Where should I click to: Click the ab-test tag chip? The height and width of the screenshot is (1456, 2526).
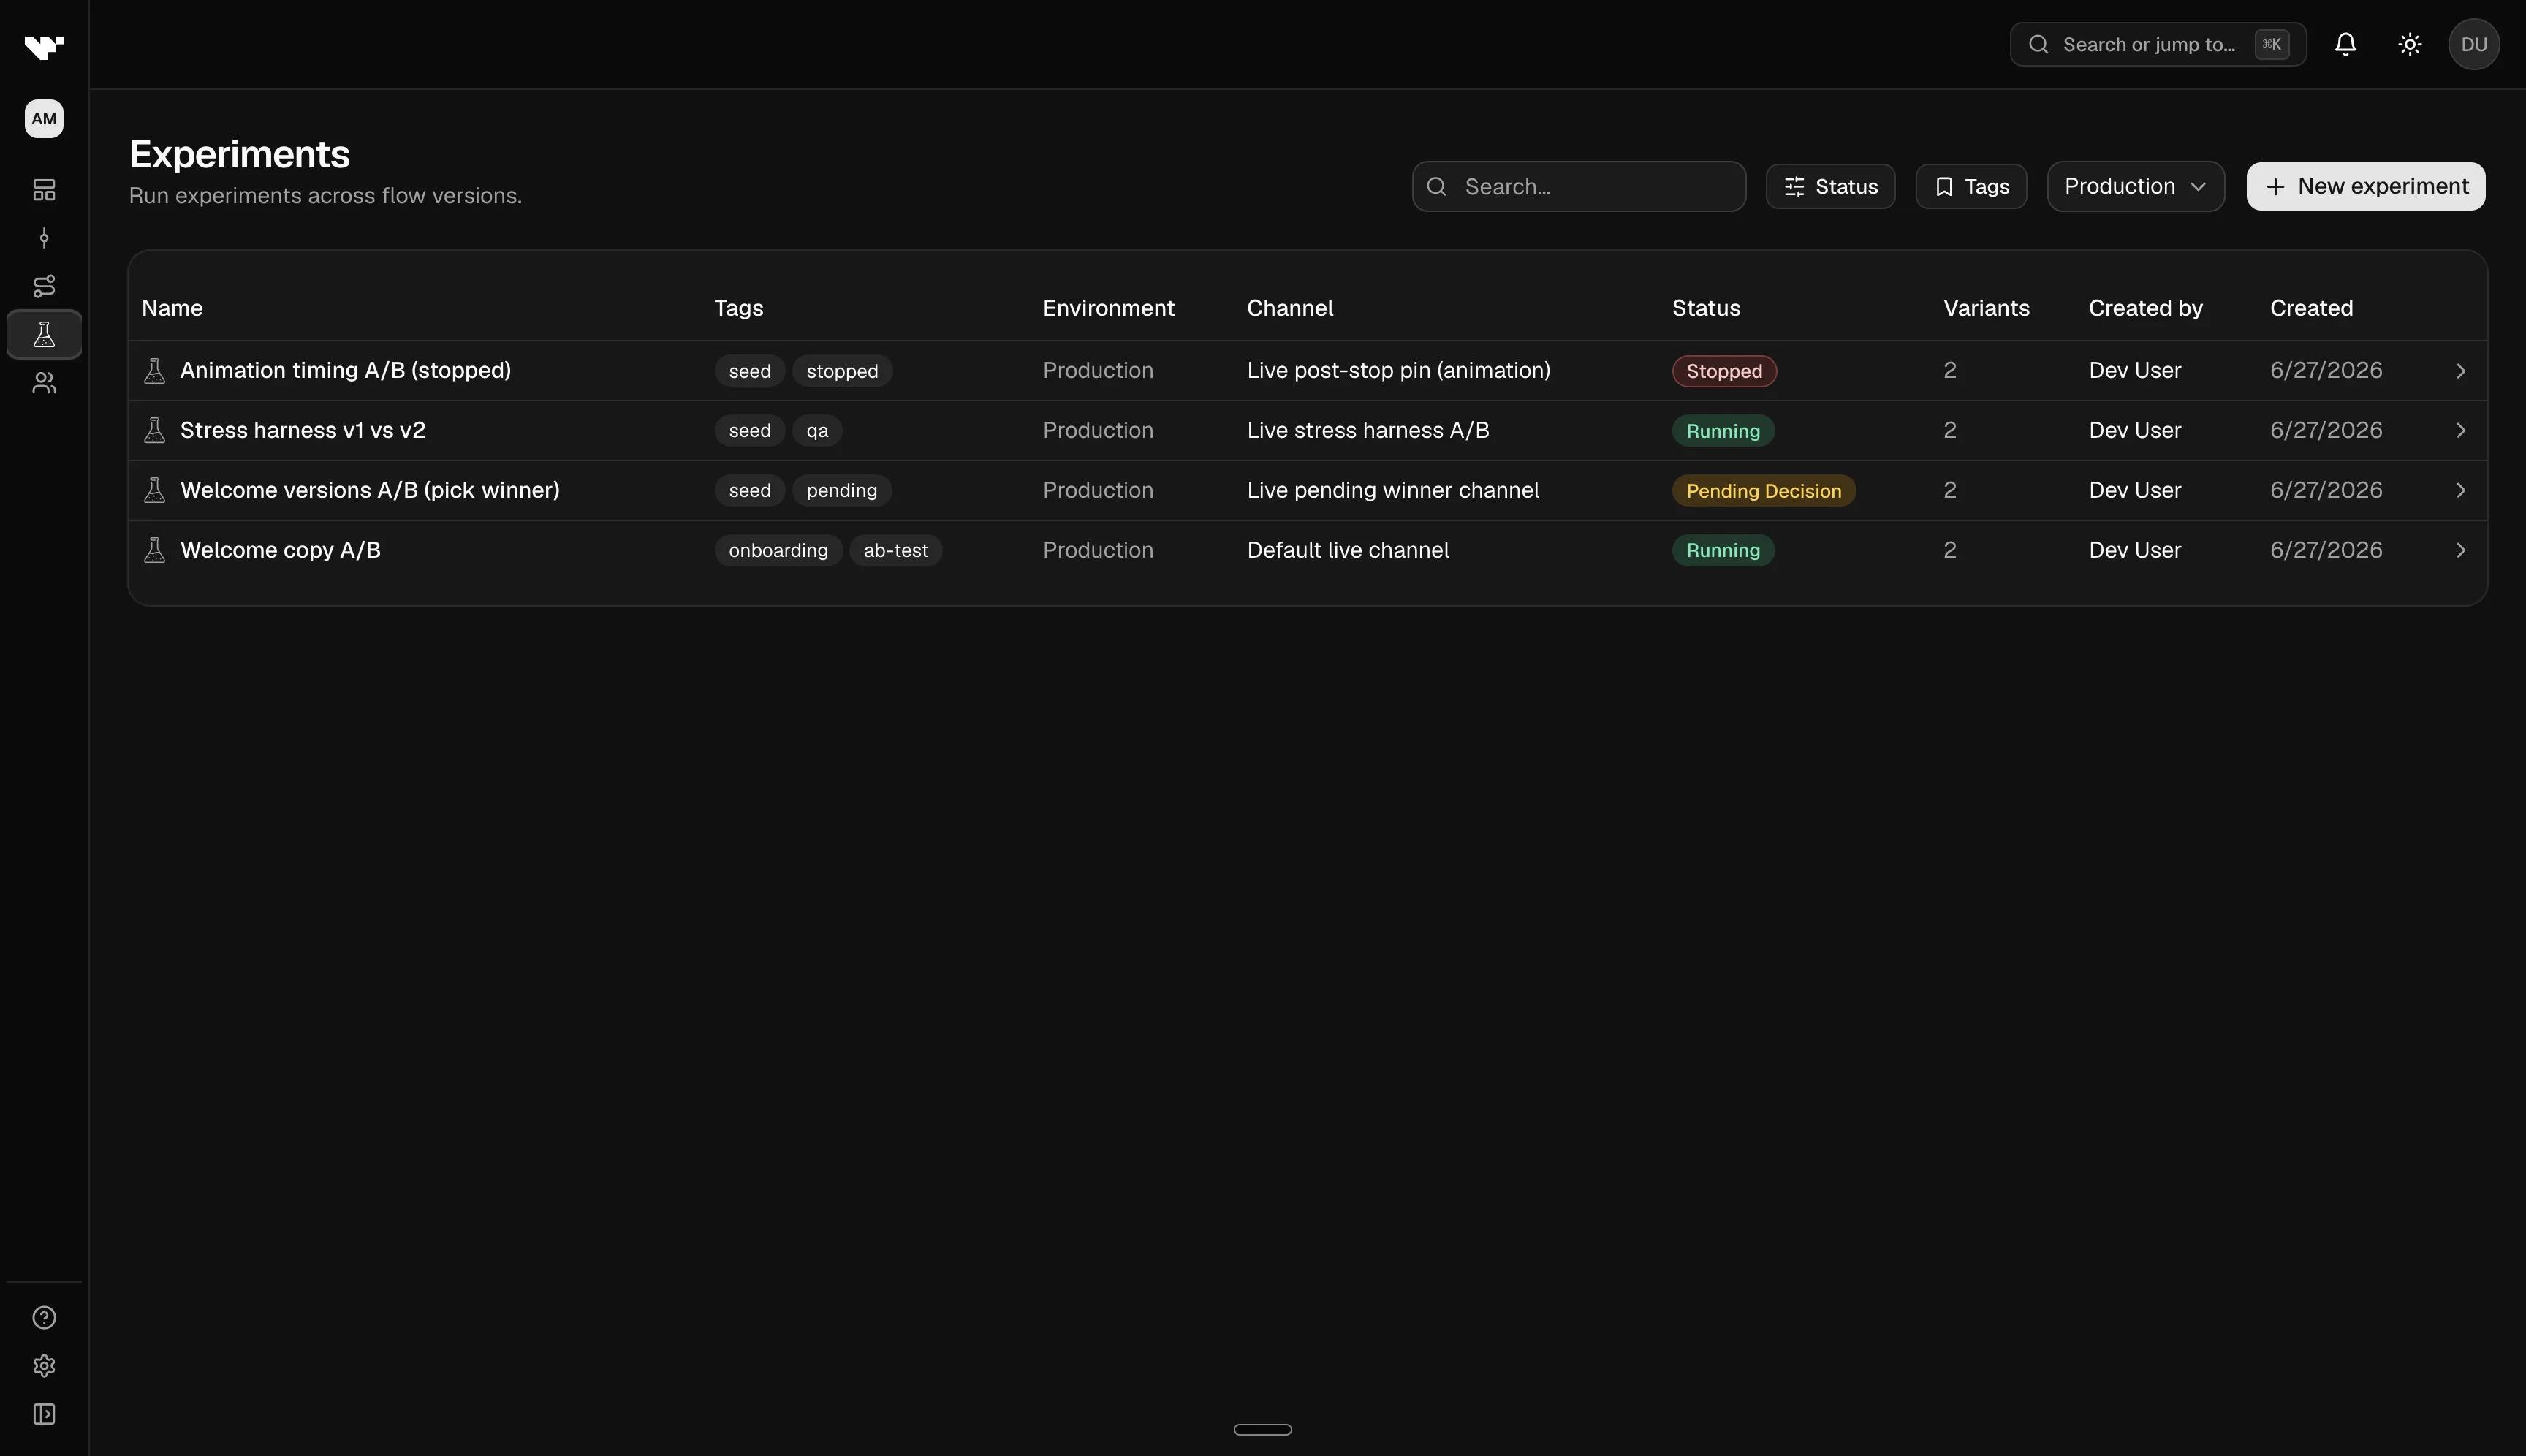click(895, 550)
